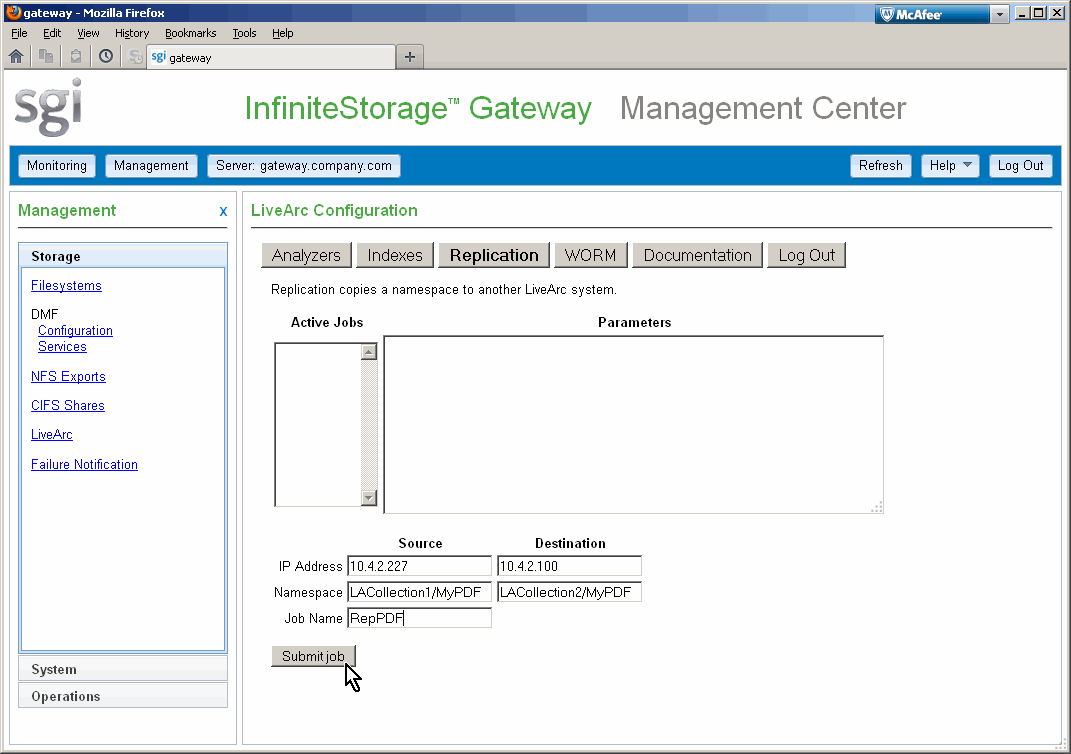Click the Firefox home icon
The width and height of the screenshot is (1071, 754).
click(x=16, y=57)
